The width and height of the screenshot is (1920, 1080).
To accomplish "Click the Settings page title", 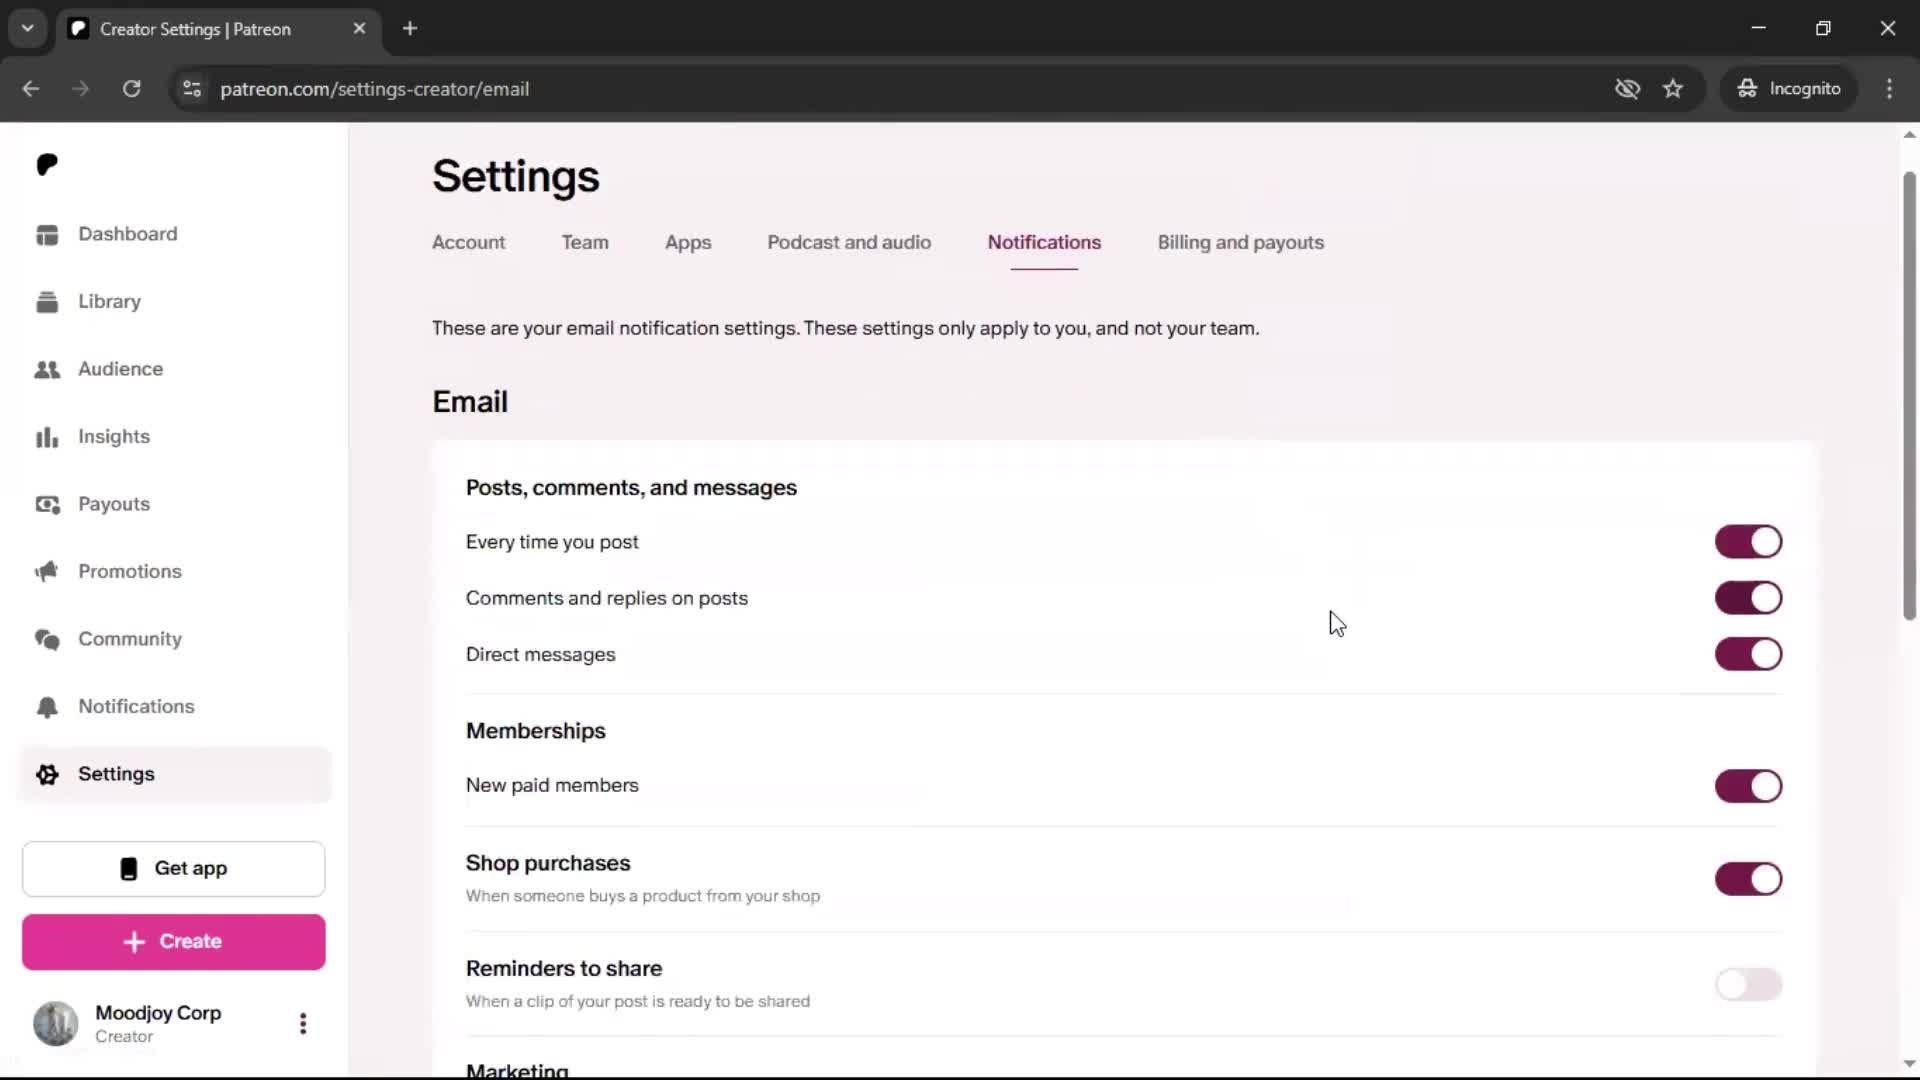I will click(516, 177).
